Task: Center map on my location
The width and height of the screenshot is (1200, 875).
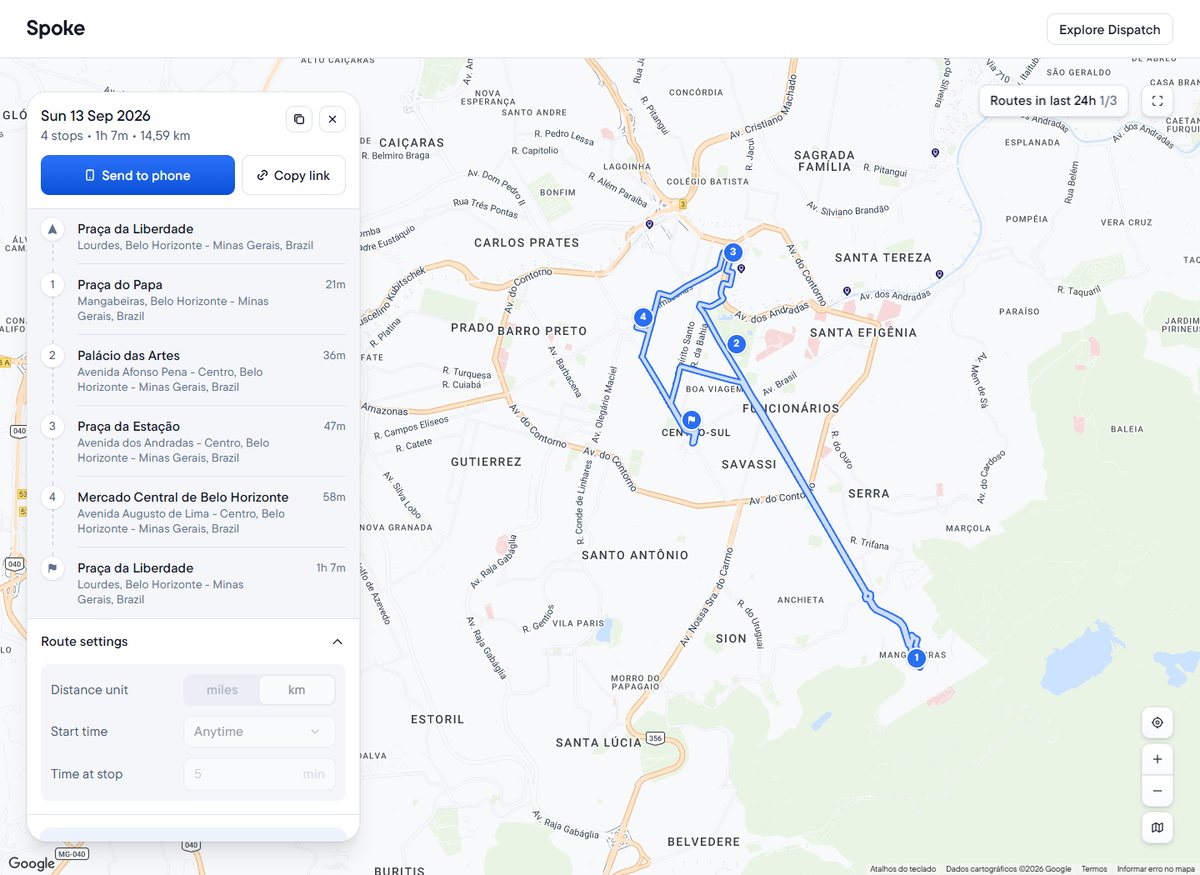Action: pos(1157,722)
